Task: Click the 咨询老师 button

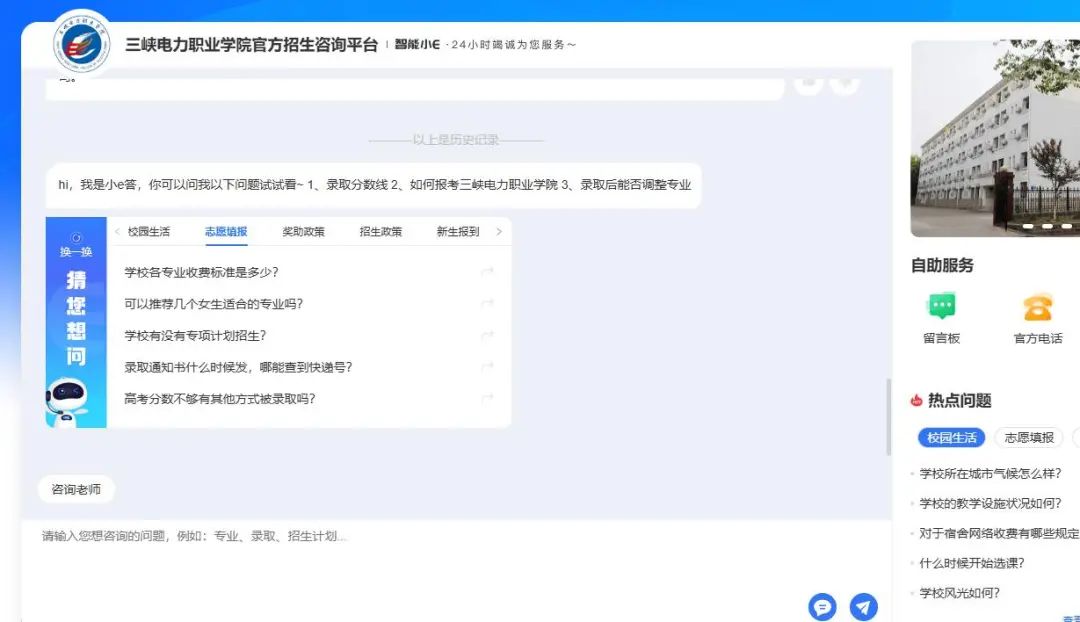Action: [x=76, y=490]
